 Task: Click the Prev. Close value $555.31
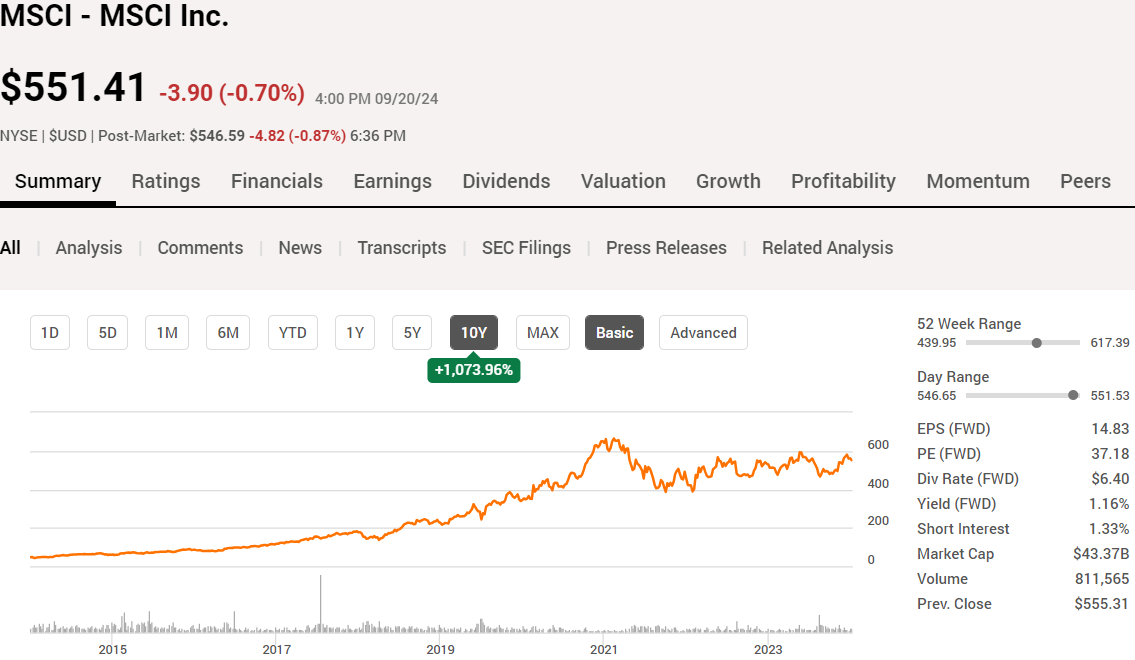[x=1102, y=604]
